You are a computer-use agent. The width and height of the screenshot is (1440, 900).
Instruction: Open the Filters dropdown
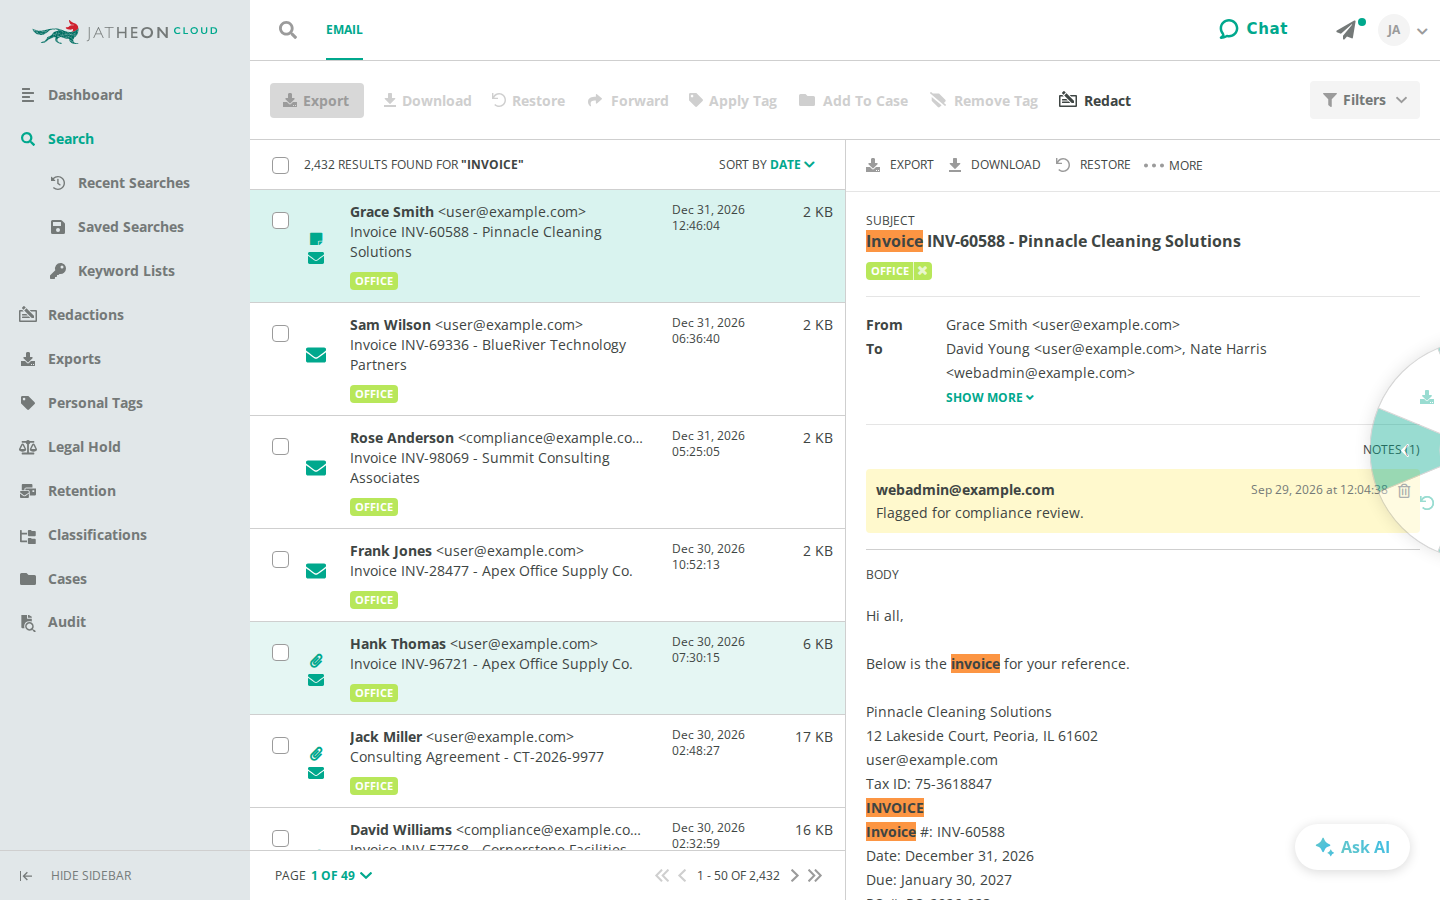[1364, 100]
